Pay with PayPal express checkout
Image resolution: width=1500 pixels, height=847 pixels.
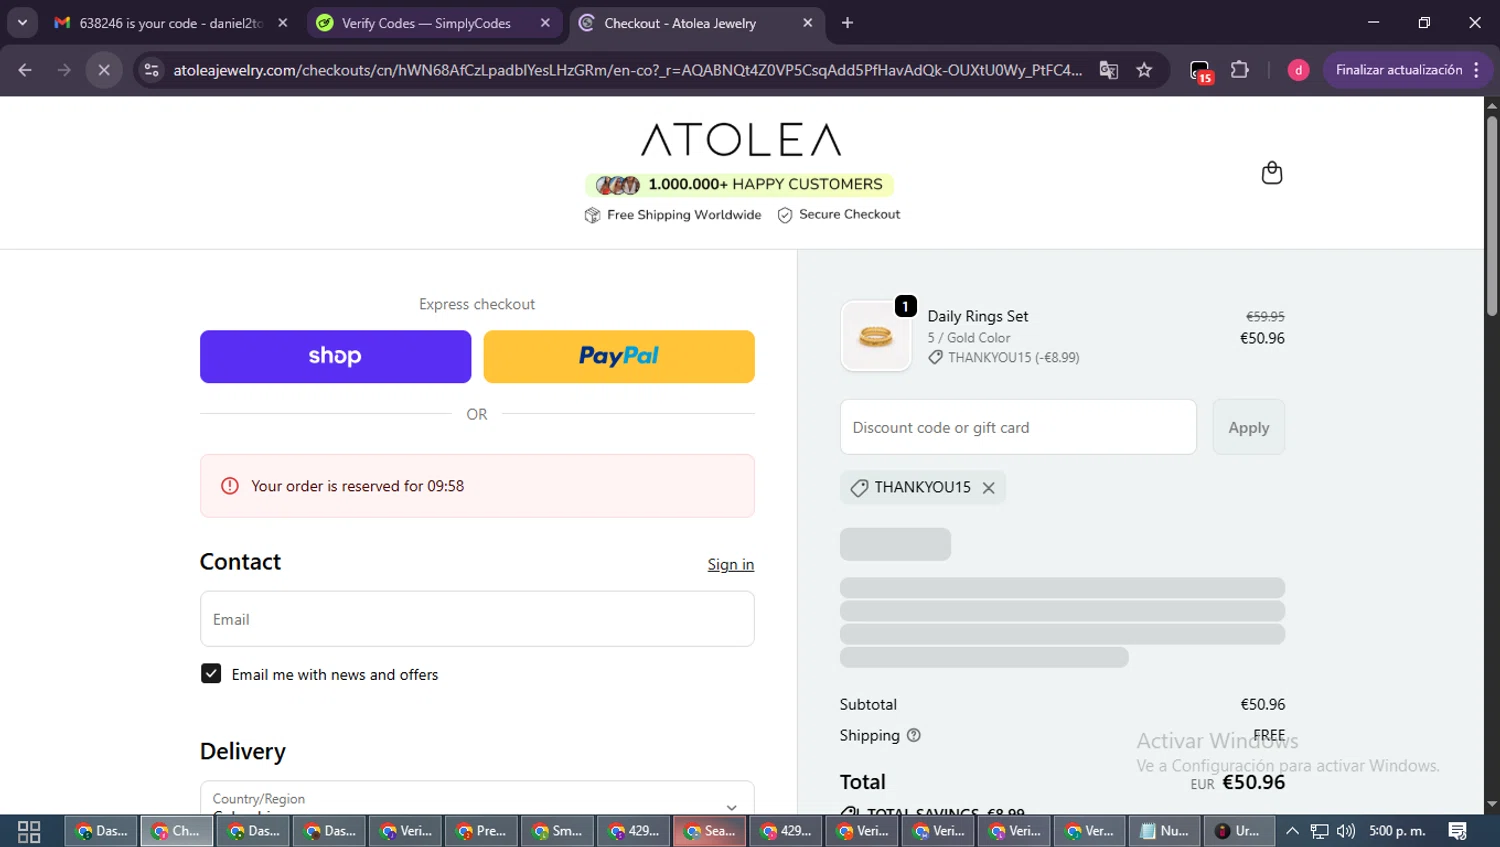coord(619,357)
